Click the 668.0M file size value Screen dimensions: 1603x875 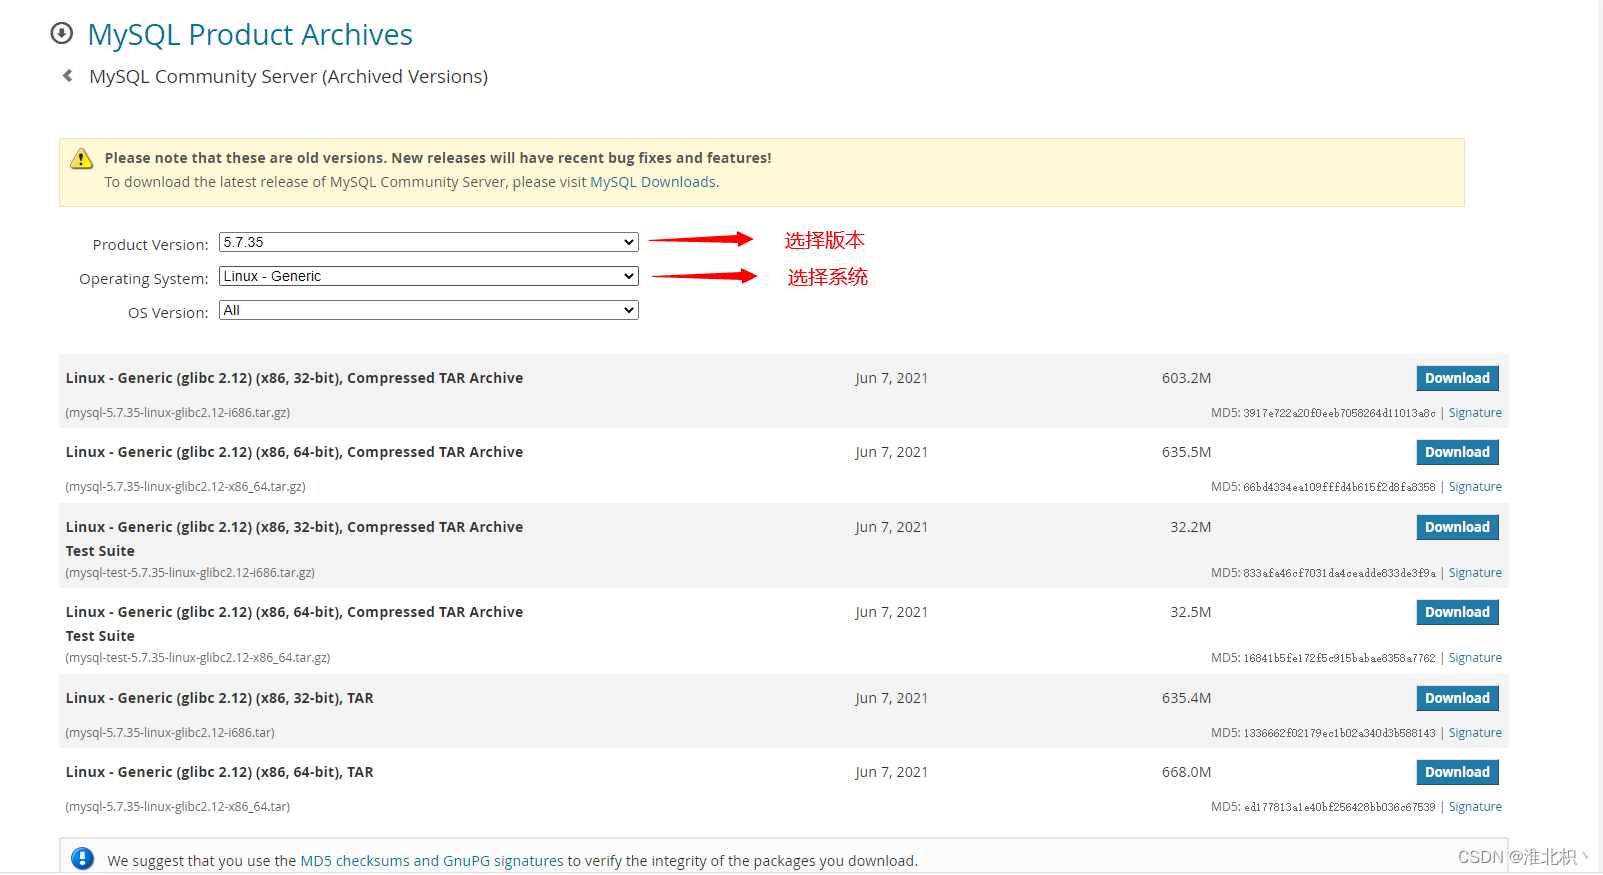1186,772
